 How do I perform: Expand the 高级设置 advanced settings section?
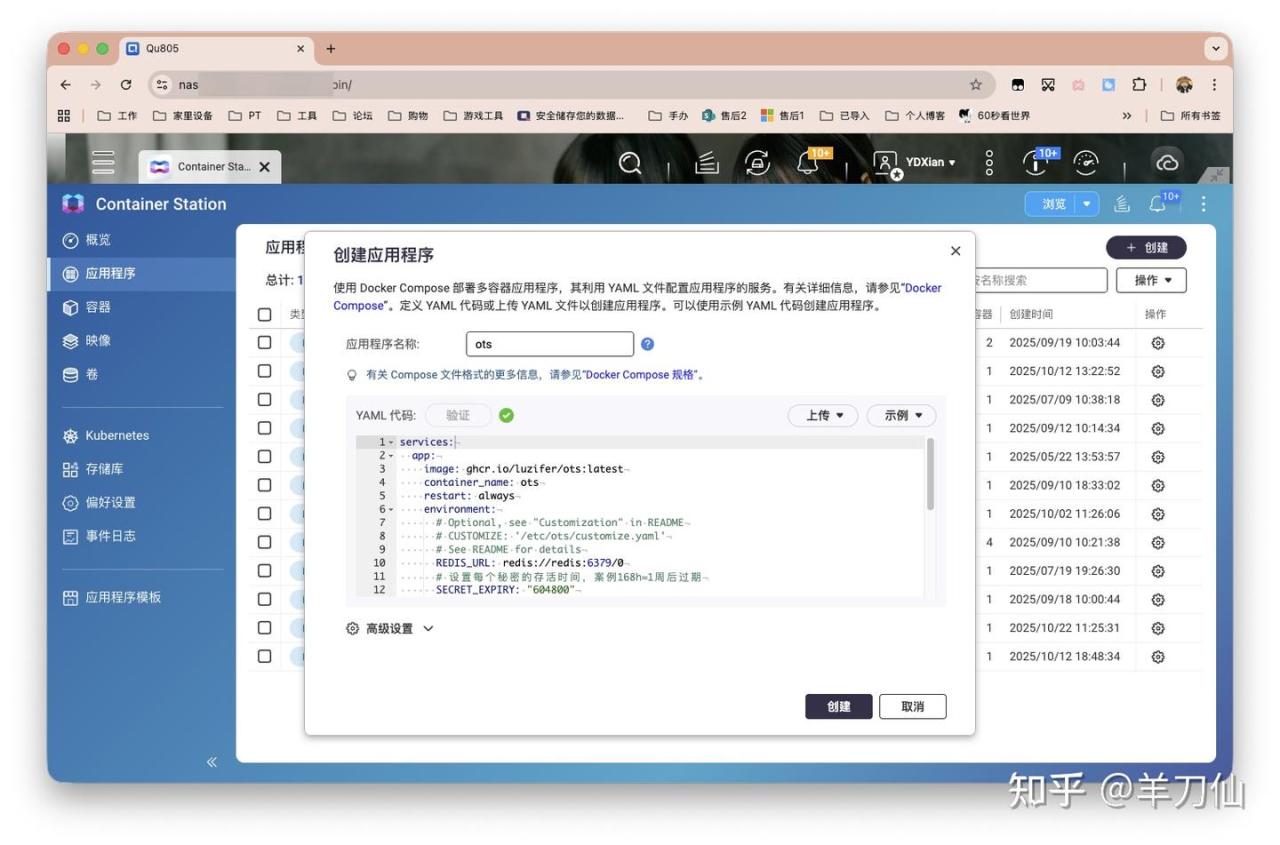coord(390,629)
